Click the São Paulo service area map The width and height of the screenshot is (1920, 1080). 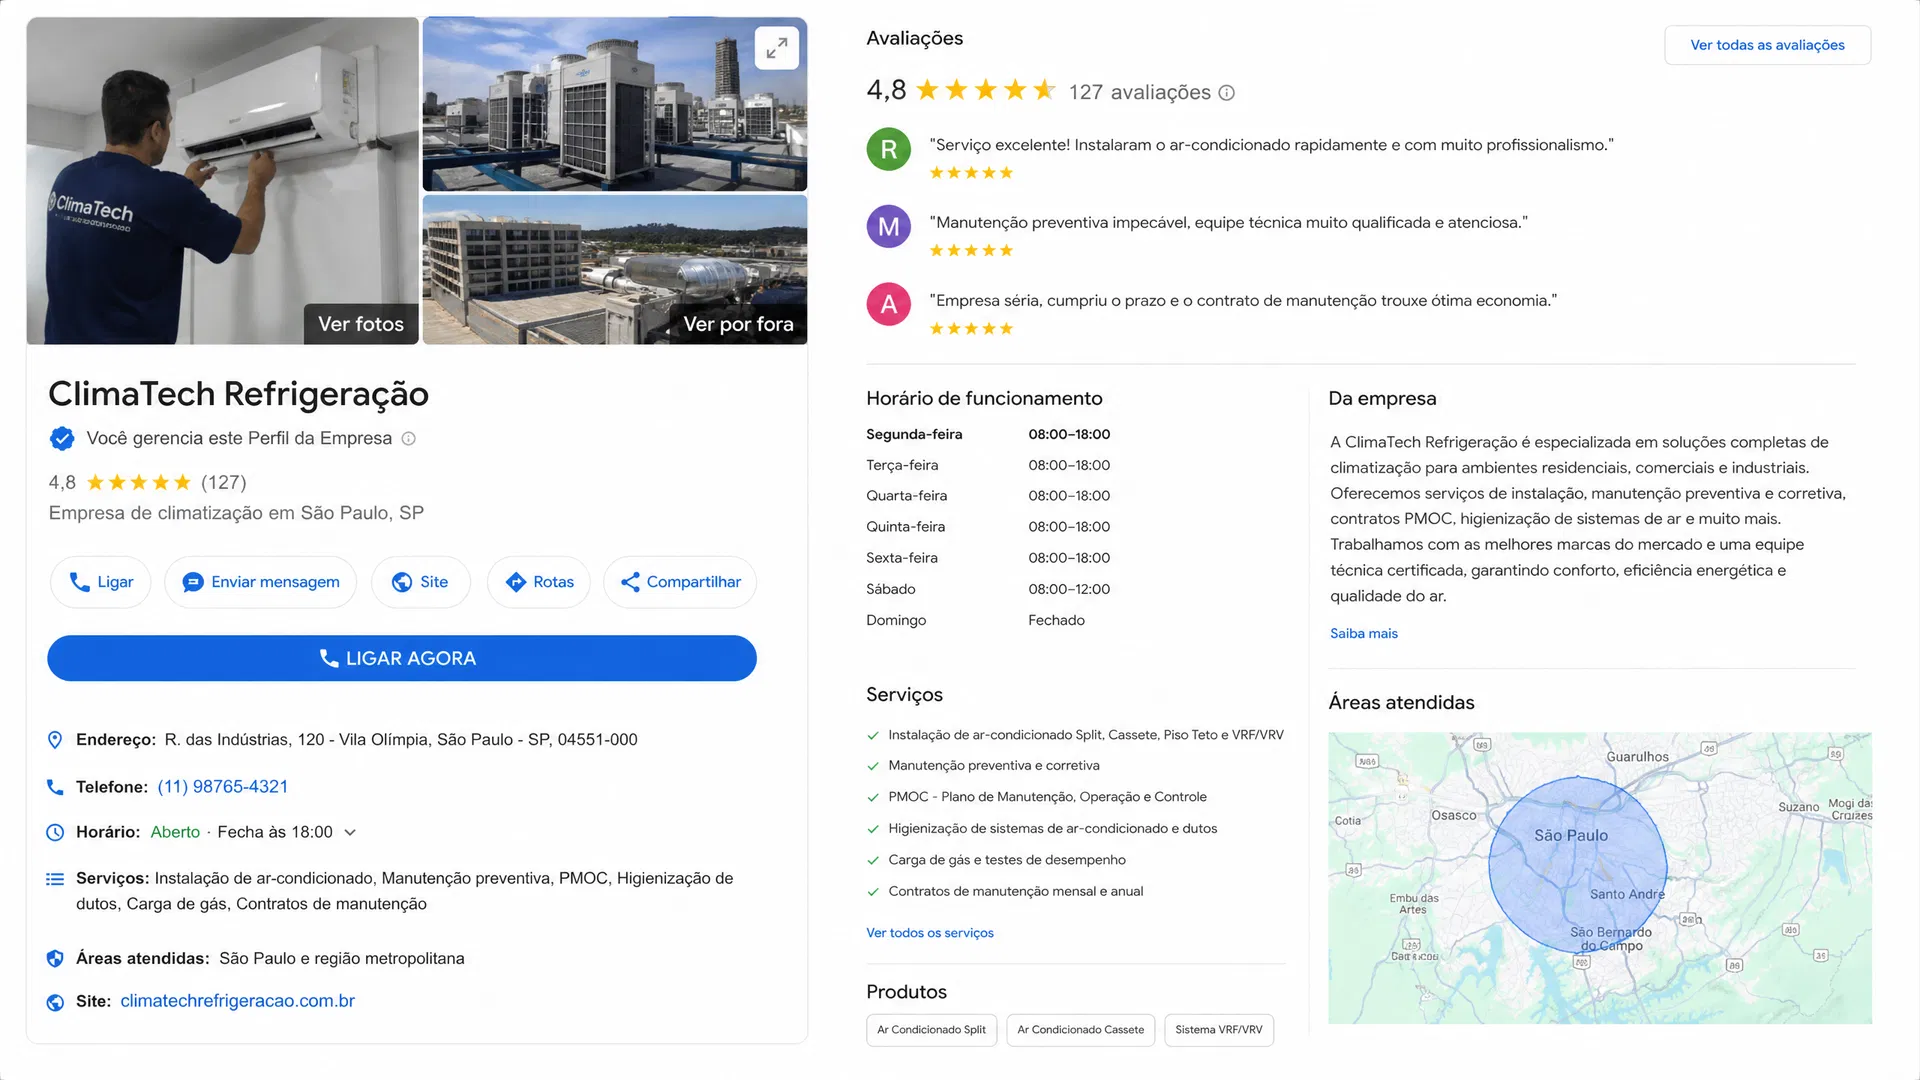click(x=1599, y=878)
